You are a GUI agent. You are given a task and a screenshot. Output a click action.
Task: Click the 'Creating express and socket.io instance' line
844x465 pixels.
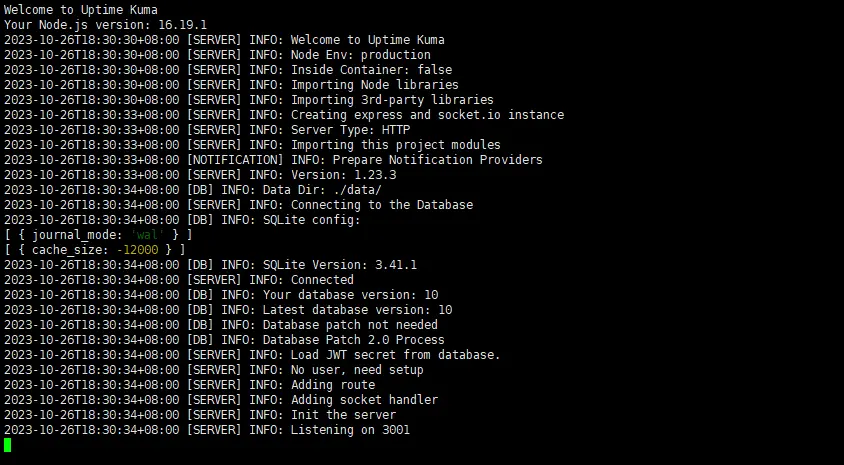[284, 115]
